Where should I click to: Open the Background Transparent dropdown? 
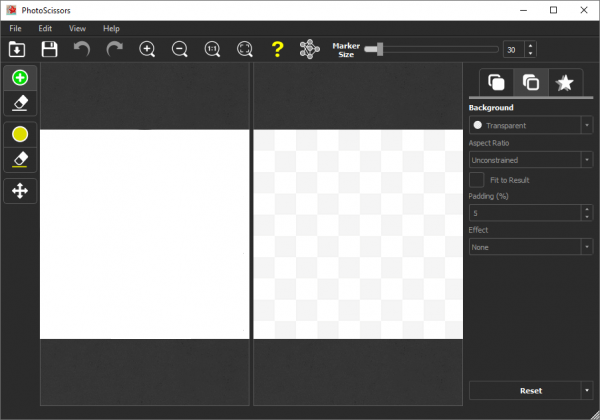(530, 125)
